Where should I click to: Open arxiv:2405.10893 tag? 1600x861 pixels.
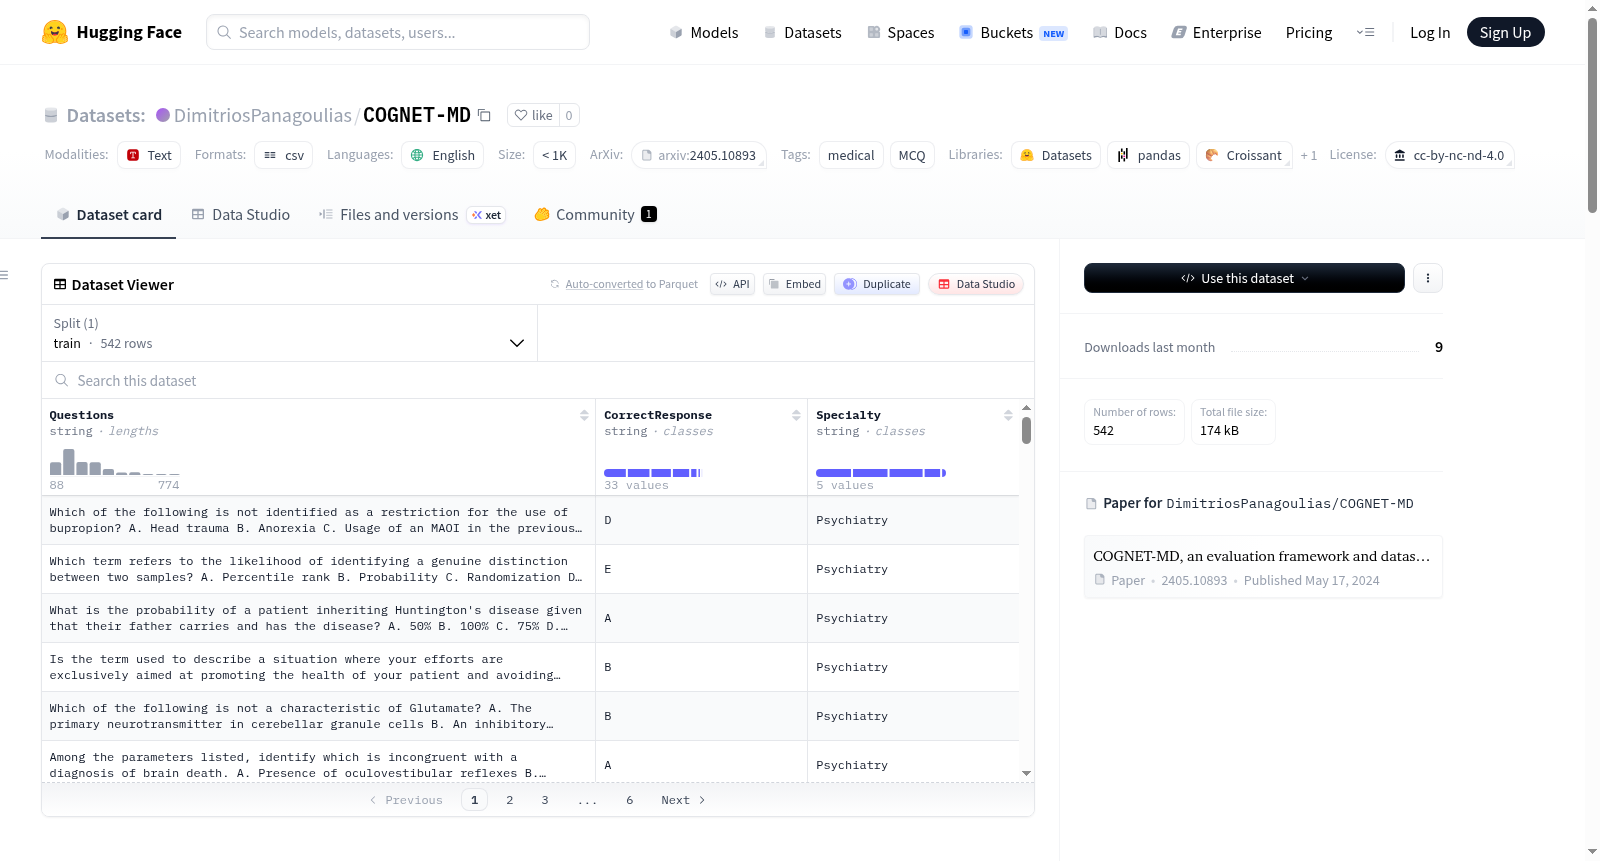[698, 155]
